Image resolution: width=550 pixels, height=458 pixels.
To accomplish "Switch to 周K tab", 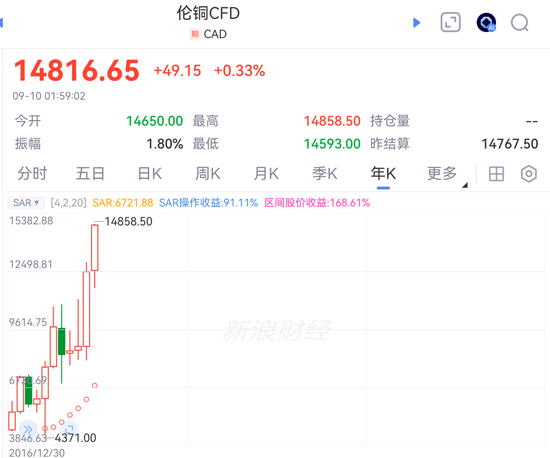I will coord(208,174).
